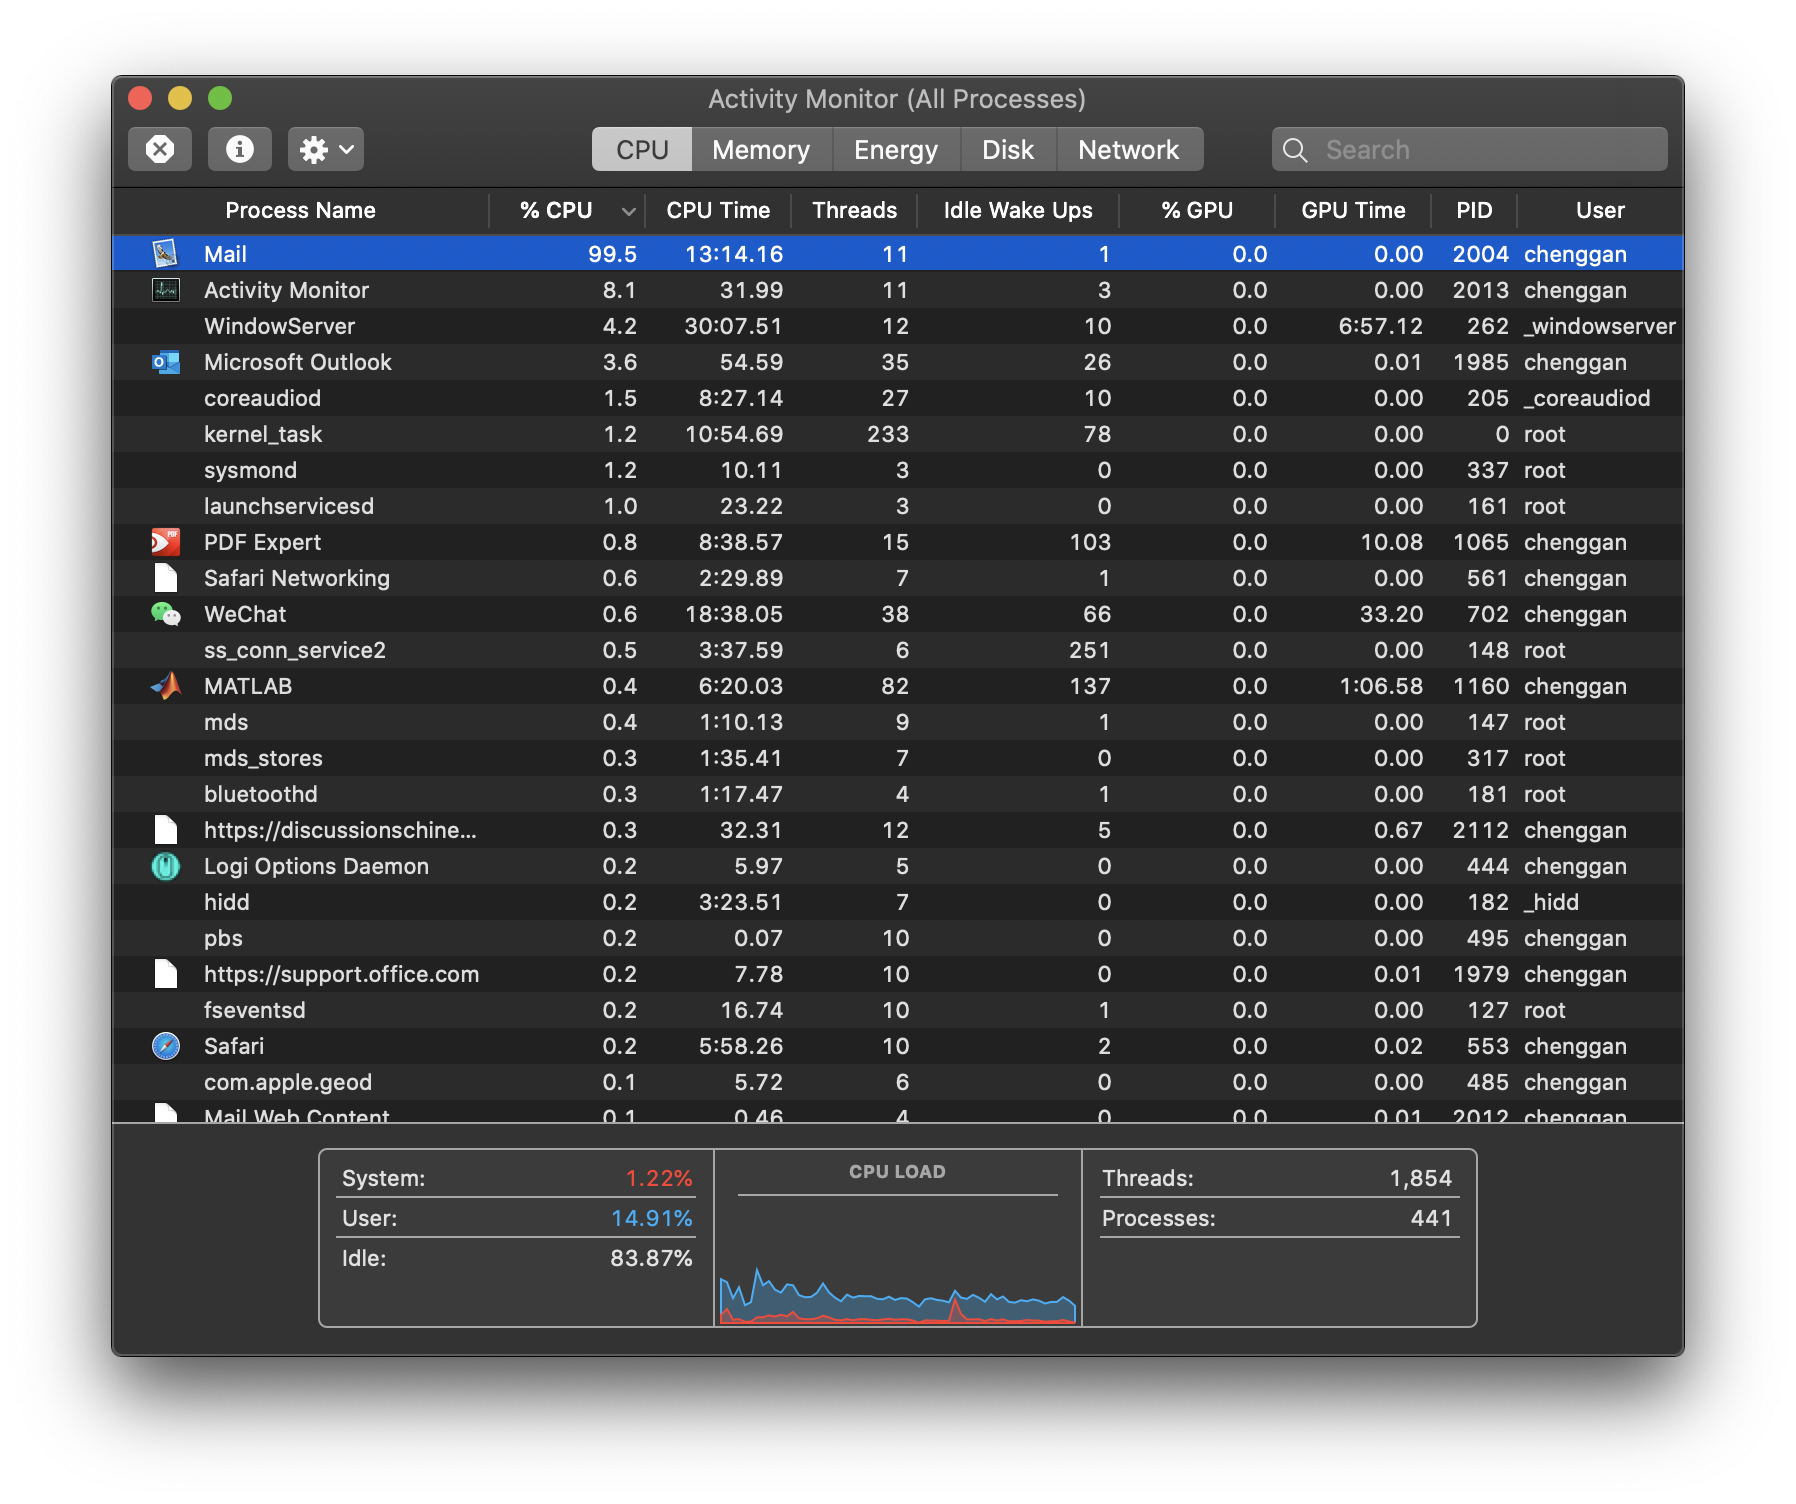Switch to the Network tab

coord(1128,150)
